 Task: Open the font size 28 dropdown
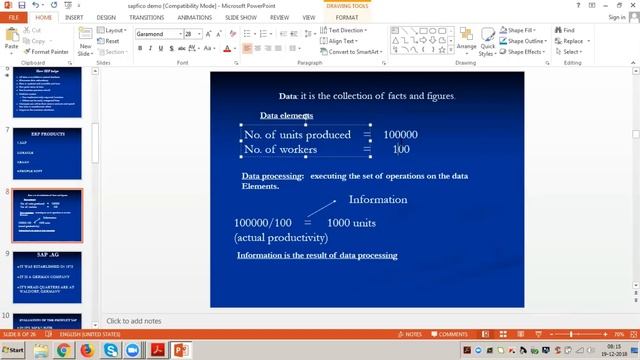tap(200, 34)
